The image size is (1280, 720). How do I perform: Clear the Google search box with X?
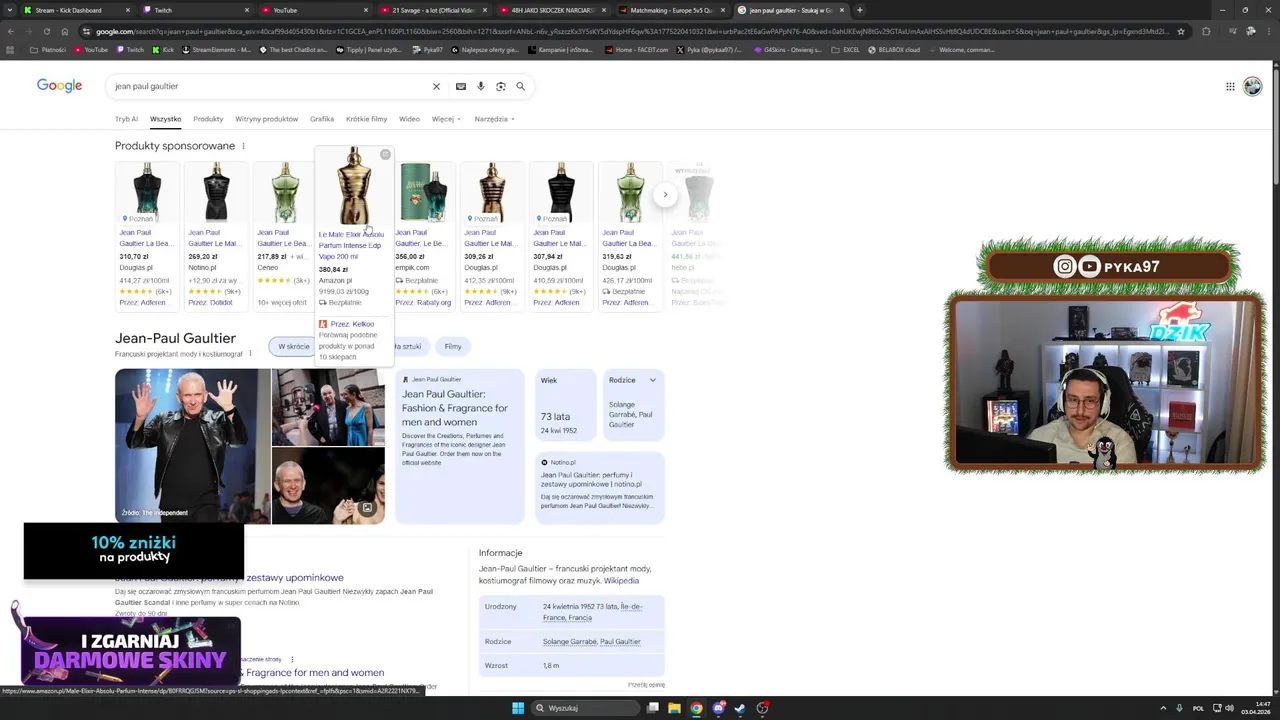(x=436, y=86)
